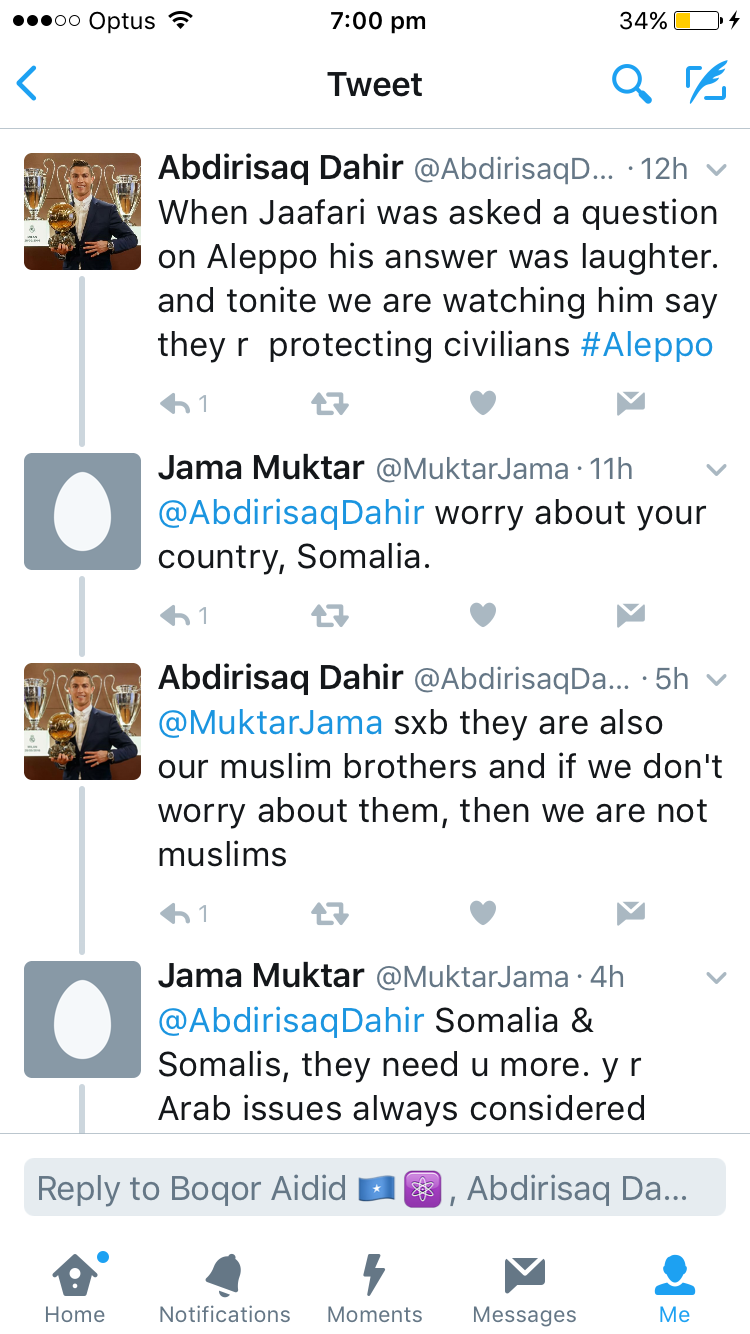Switch to the Notifications tab
This screenshot has height=1334, width=750.
tap(225, 1289)
